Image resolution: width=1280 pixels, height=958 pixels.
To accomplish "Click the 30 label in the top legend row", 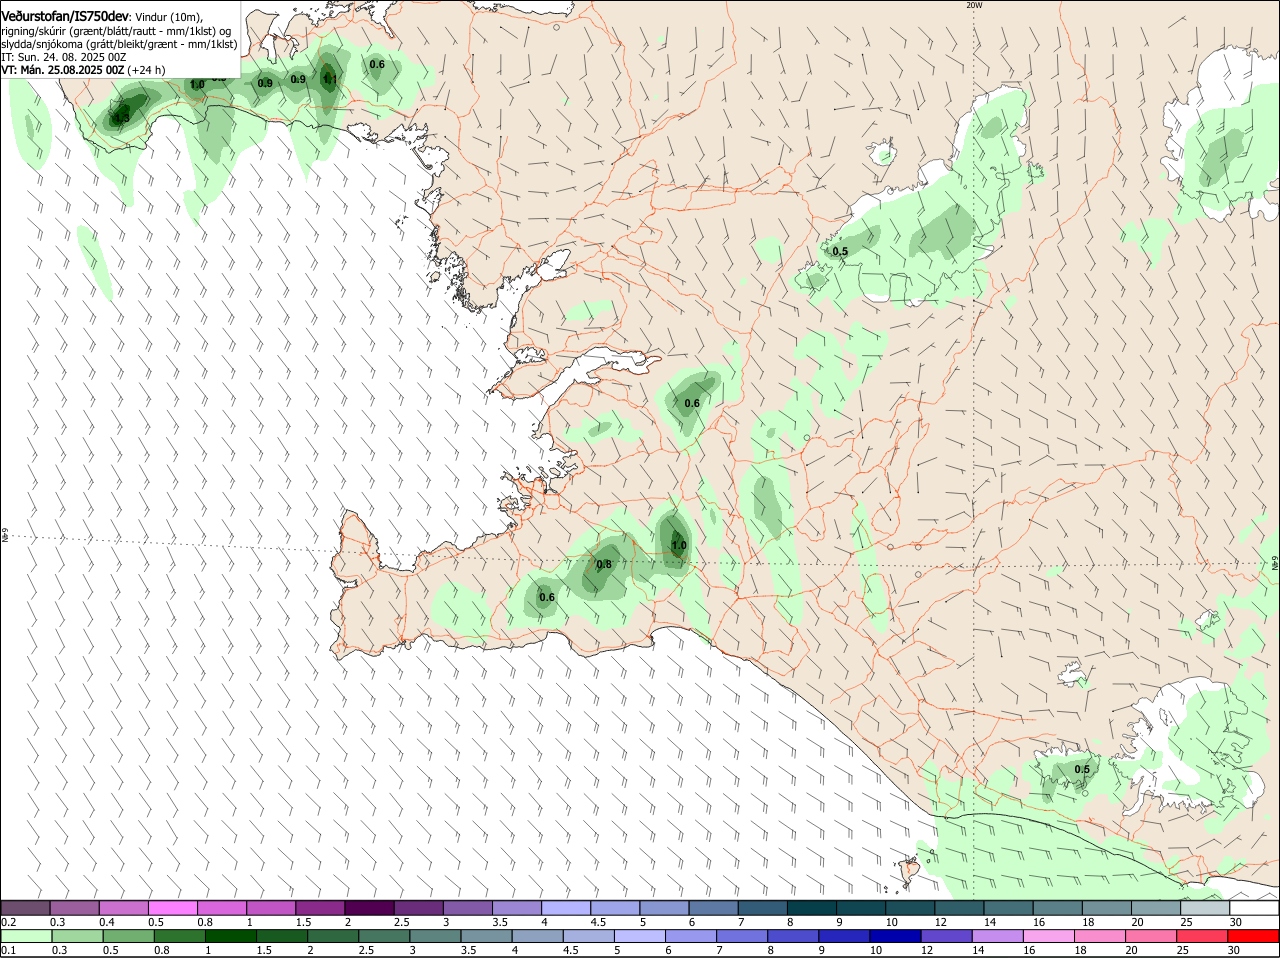I will (x=1236, y=921).
